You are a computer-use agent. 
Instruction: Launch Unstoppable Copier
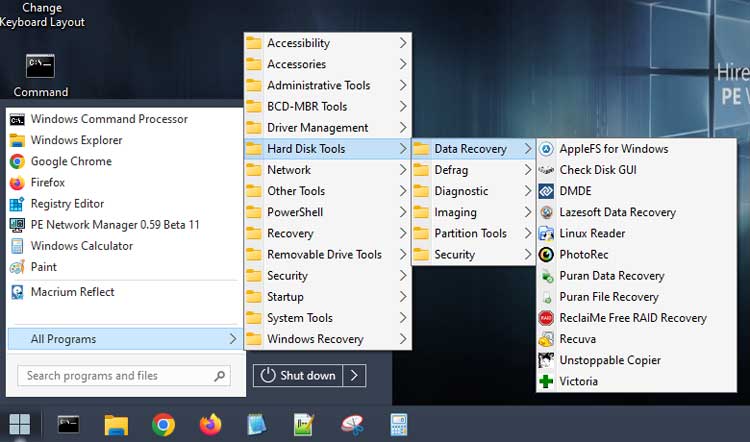click(636, 360)
